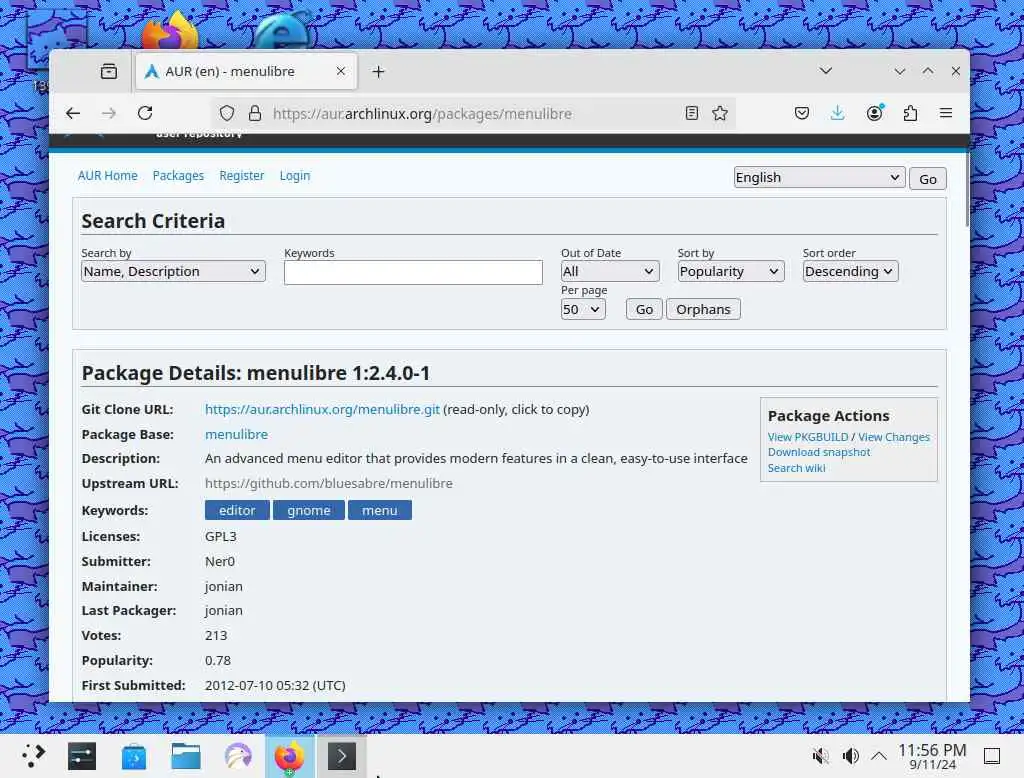1024x778 pixels.
Task: Open Firefox account icon
Action: tap(874, 113)
